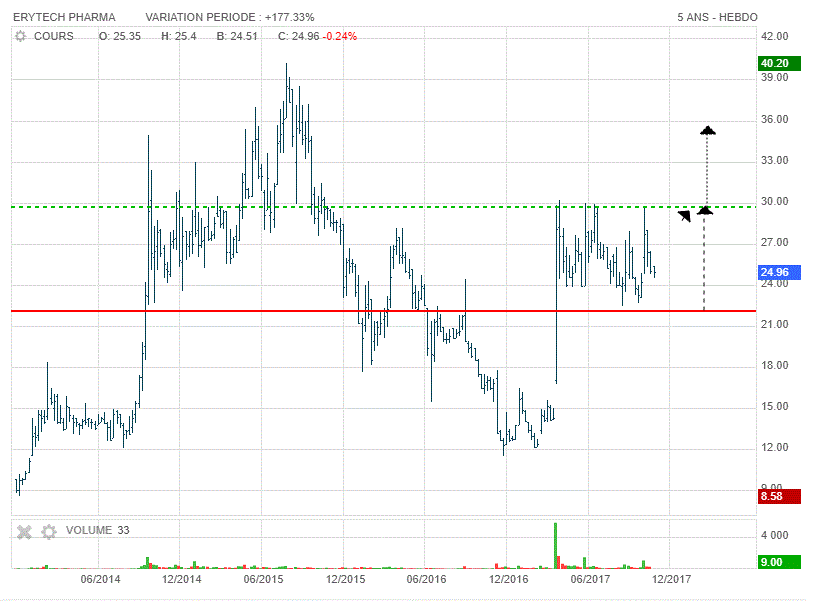Click the 36.00 price axis label
Viewport: 822px width, 601px height.
coord(775,120)
